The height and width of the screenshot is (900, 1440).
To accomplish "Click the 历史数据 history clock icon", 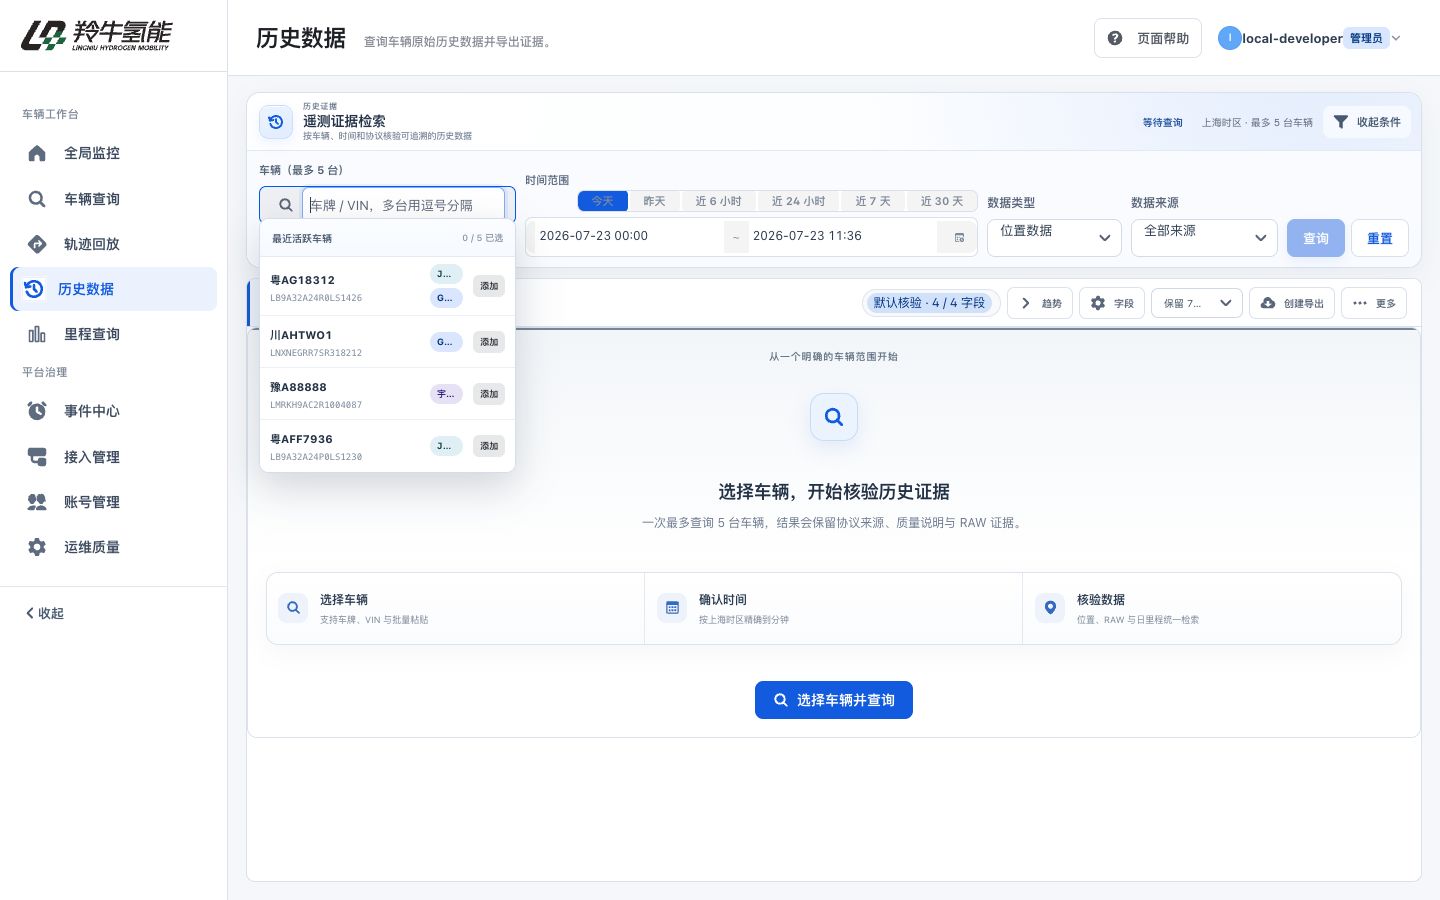I will 34,289.
